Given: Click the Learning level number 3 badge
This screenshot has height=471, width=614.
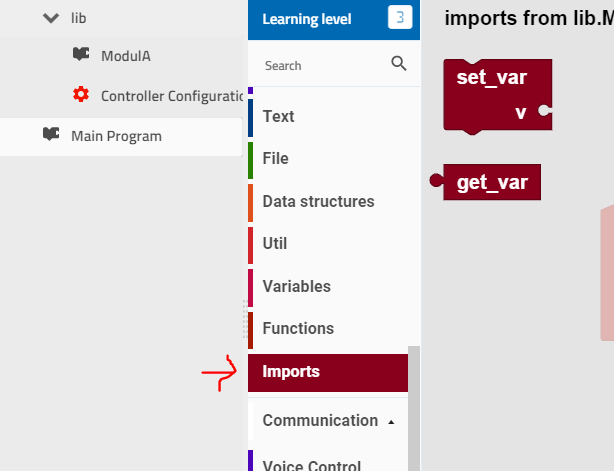Looking at the screenshot, I should [x=400, y=17].
